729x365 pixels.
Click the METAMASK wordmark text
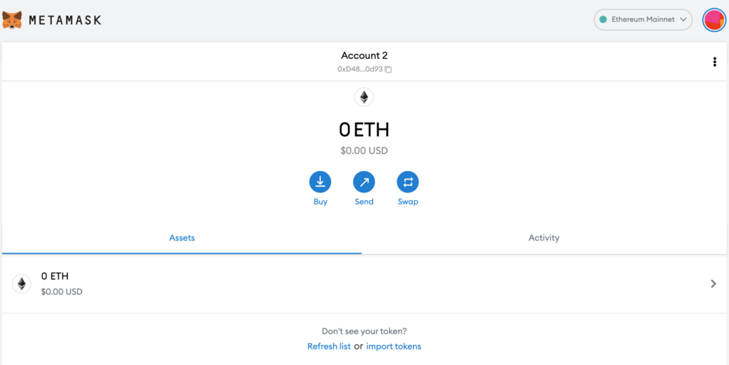pos(65,20)
